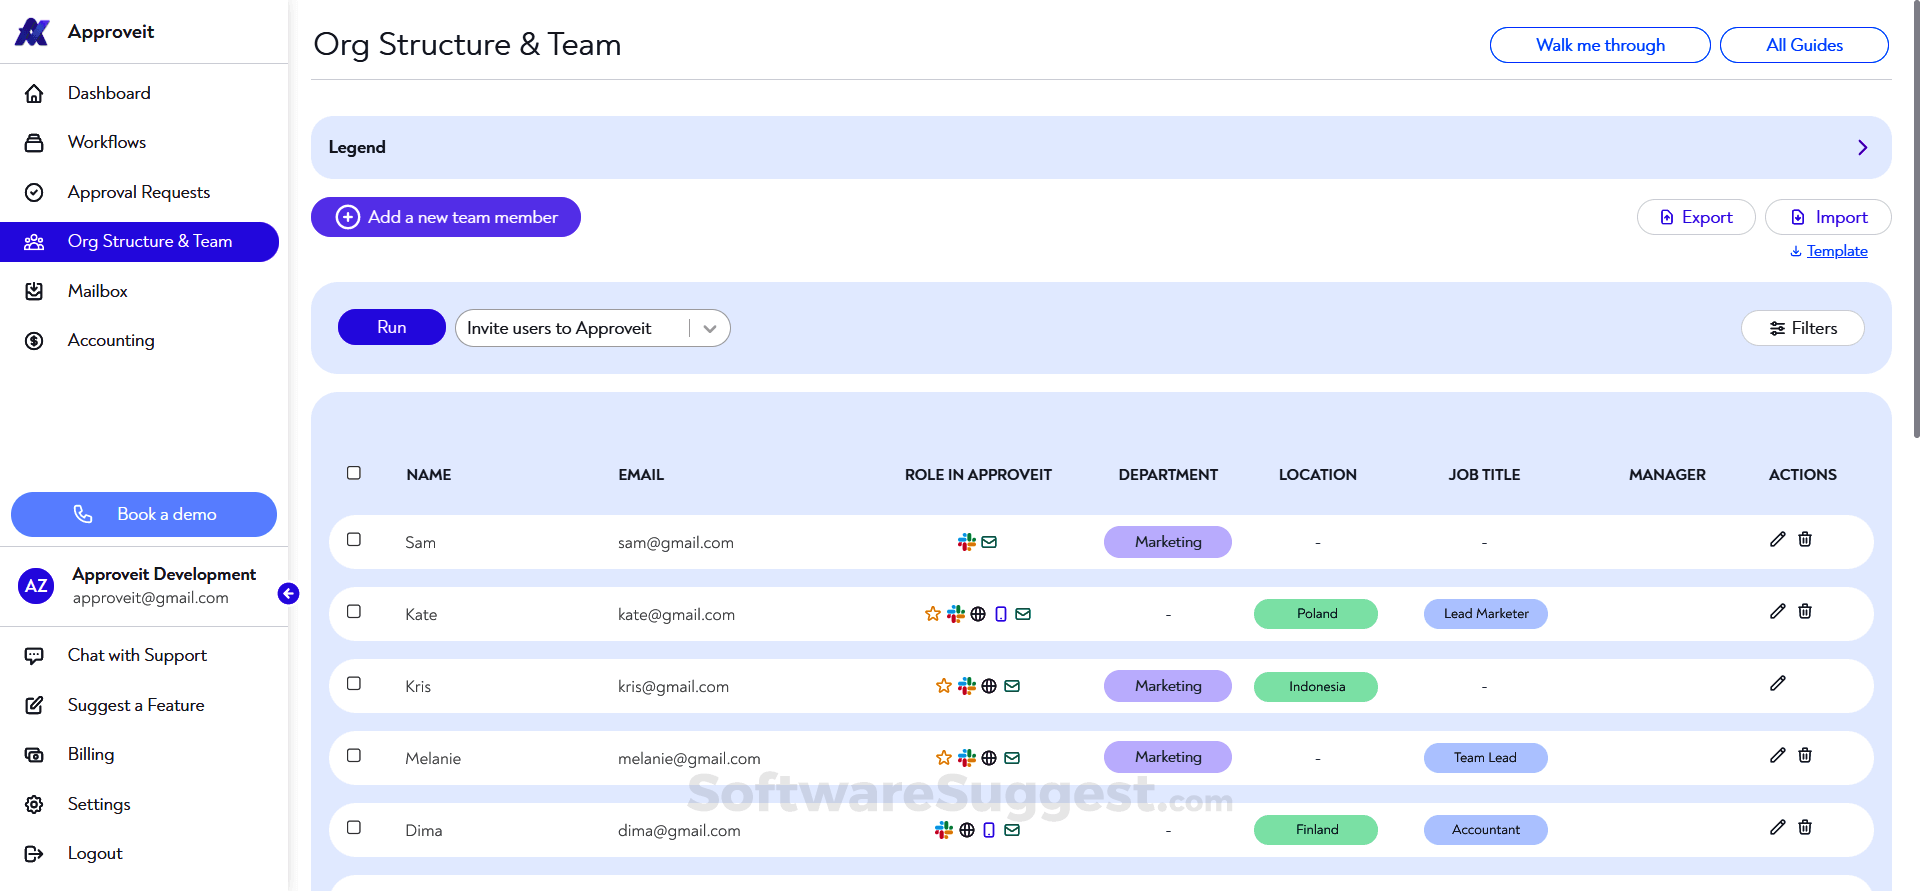Click the Slack icon in Sam's role column

[966, 542]
